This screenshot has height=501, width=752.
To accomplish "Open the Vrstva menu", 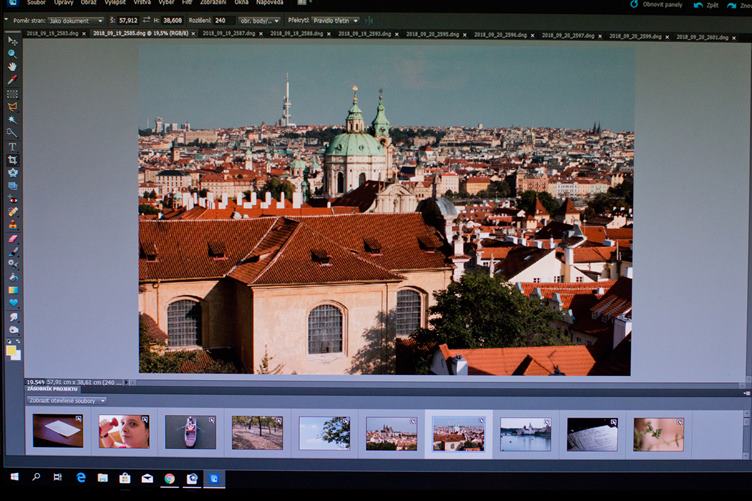I will 142,2.
